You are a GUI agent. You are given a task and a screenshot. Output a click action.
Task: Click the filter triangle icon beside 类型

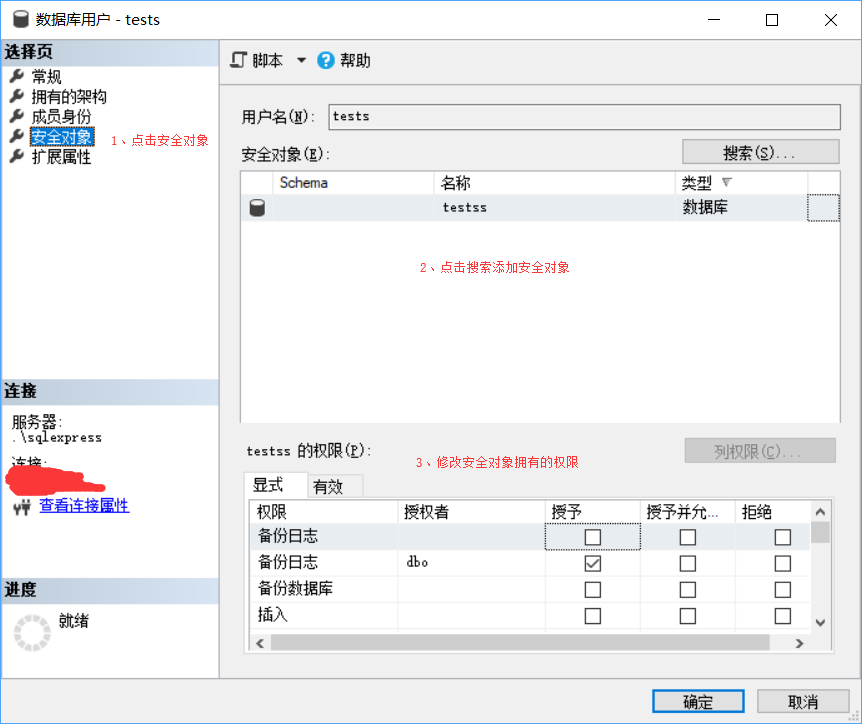(x=727, y=182)
